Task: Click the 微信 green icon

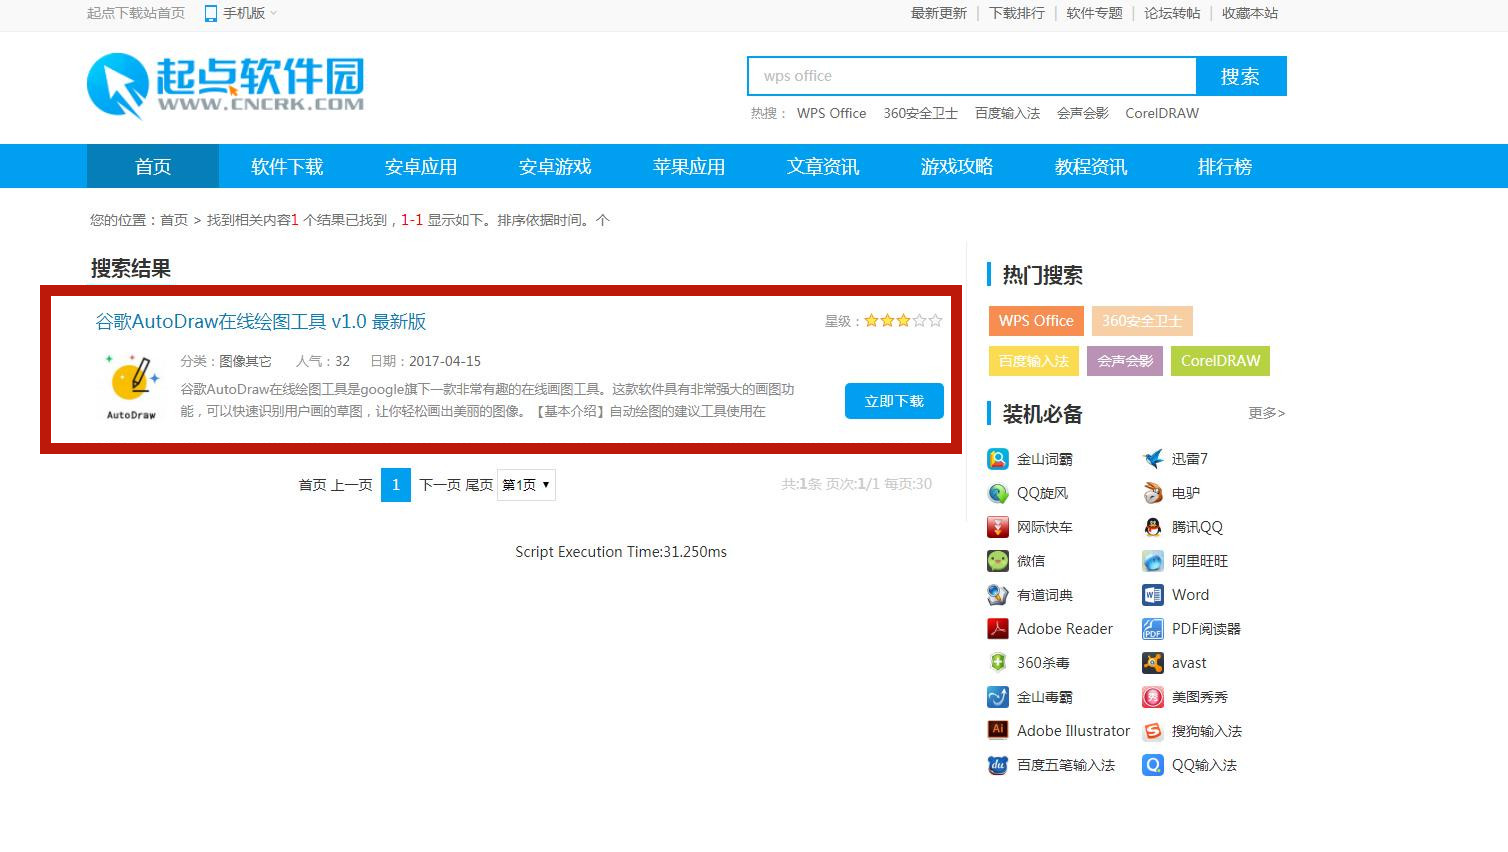Action: [997, 561]
